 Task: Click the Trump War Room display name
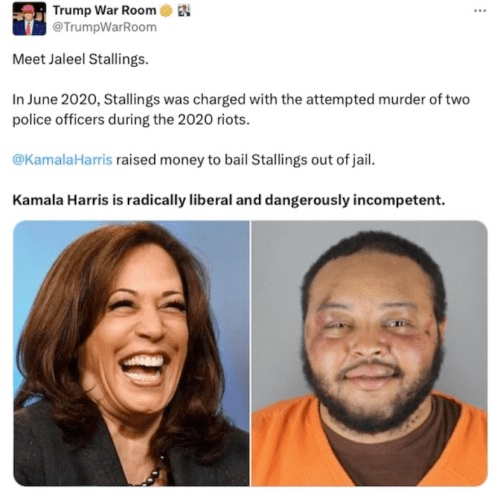104,10
